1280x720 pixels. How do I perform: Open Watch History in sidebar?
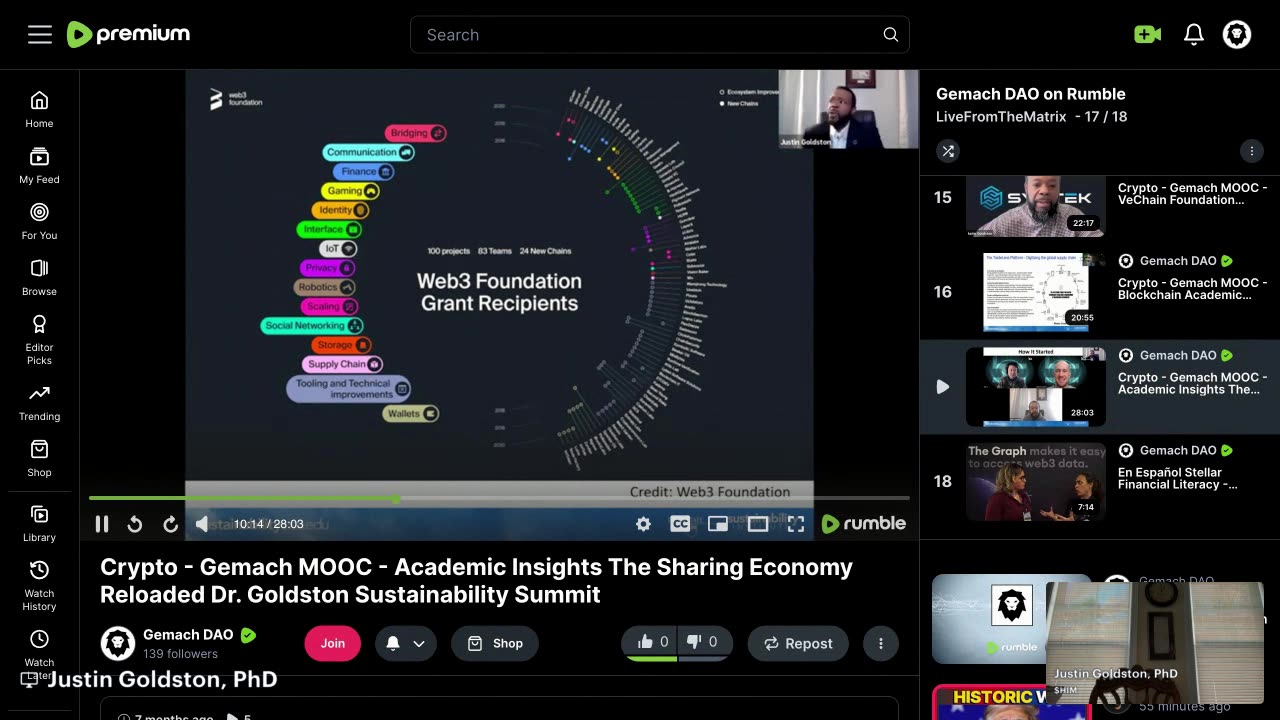pyautogui.click(x=39, y=585)
